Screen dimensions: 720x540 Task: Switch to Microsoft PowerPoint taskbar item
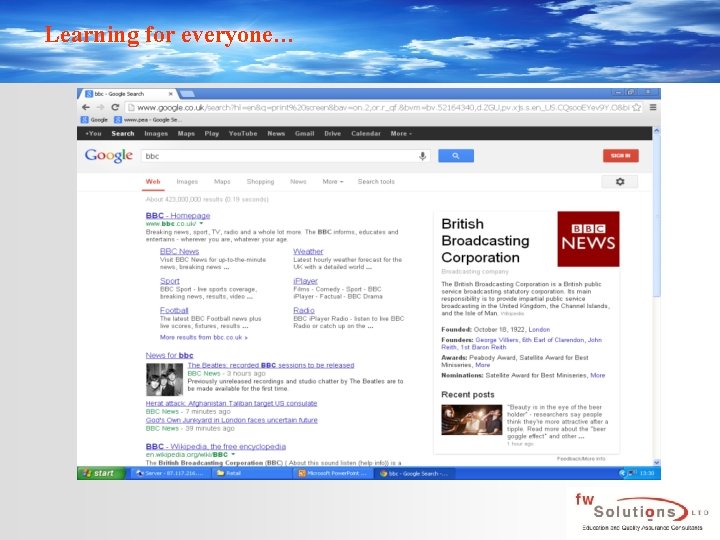(333, 473)
